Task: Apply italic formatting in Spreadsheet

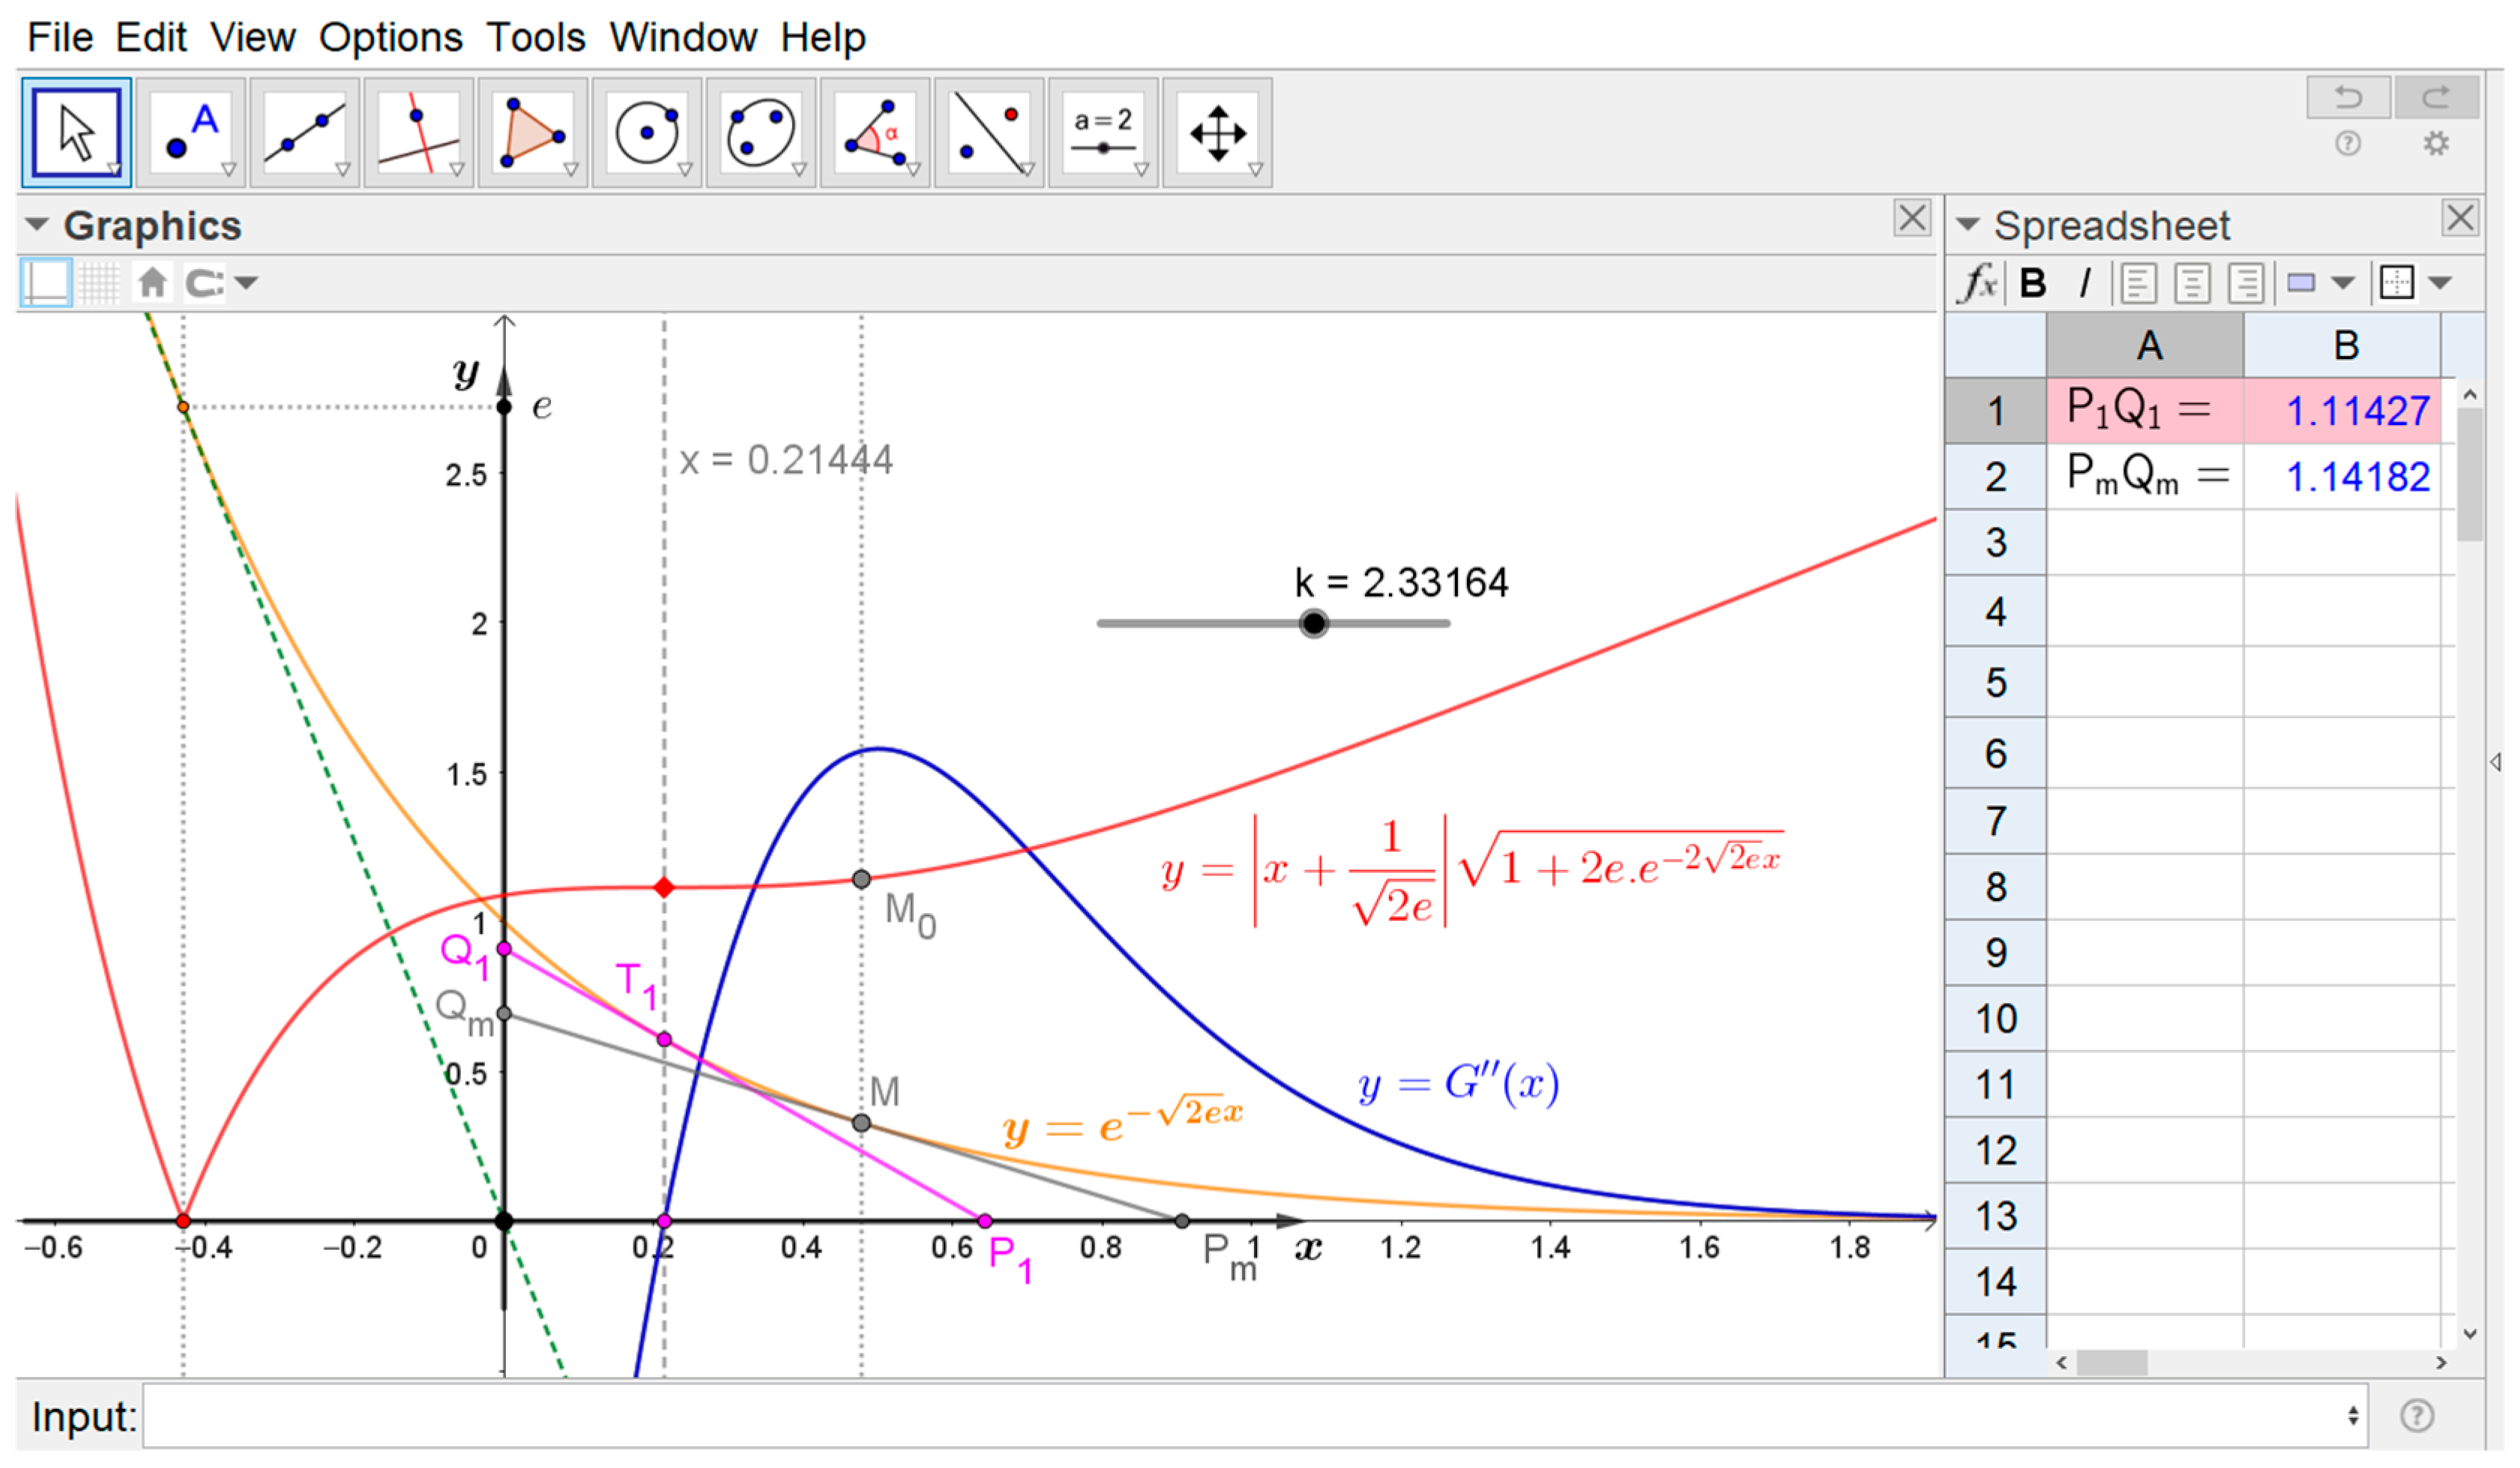Action: click(x=2084, y=283)
